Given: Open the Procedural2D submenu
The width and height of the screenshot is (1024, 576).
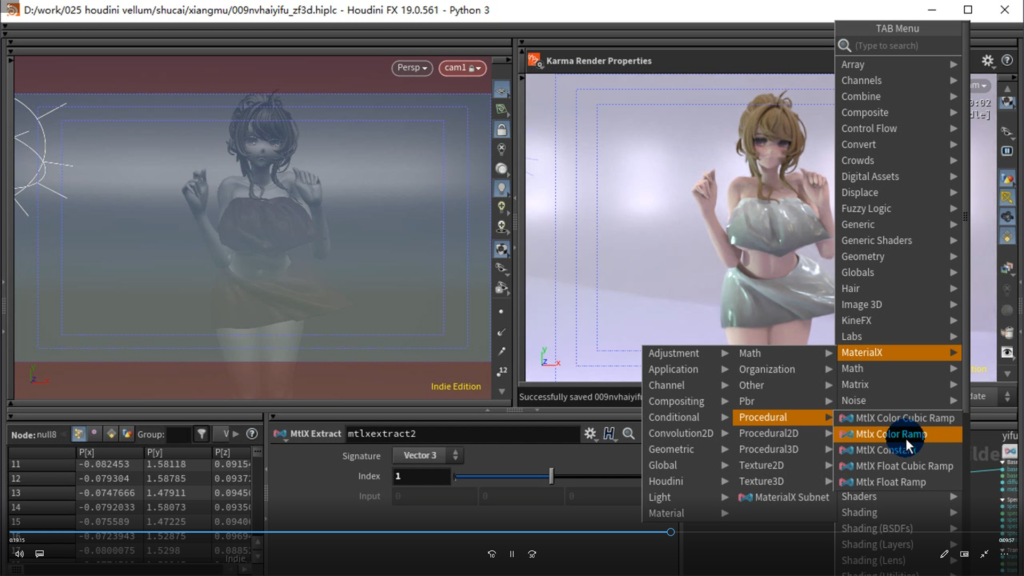Looking at the screenshot, I should coord(769,433).
